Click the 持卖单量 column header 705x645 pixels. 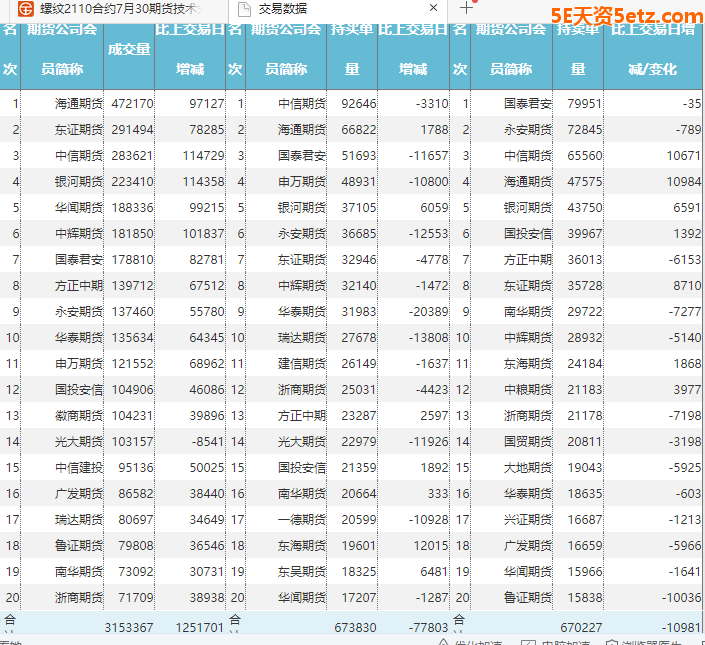coord(577,49)
